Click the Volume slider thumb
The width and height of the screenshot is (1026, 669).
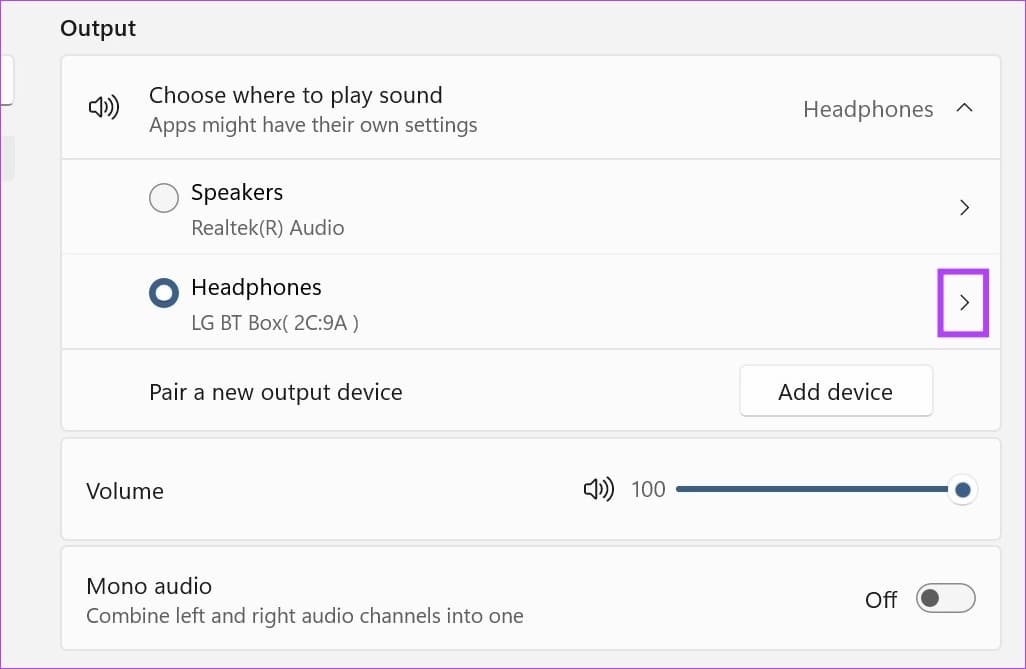962,490
